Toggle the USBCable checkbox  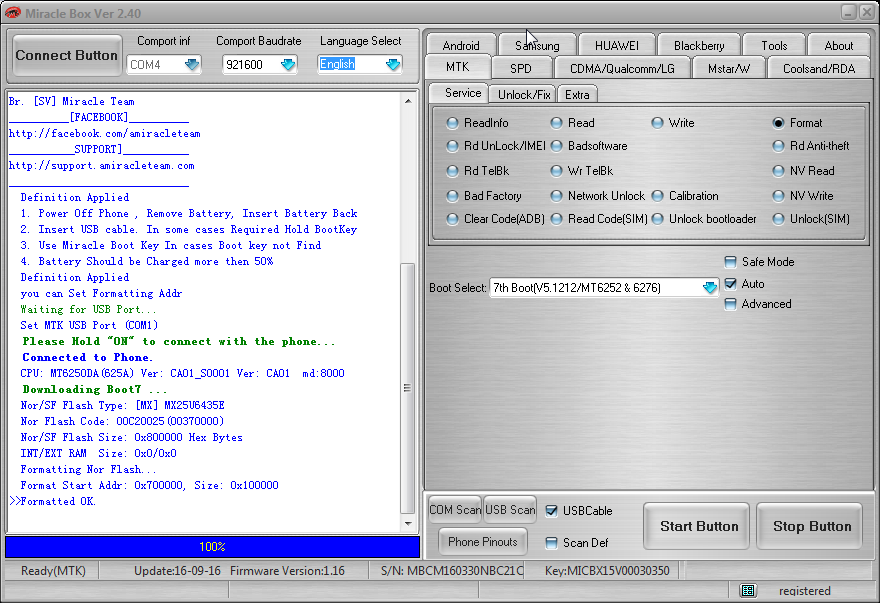tap(552, 510)
